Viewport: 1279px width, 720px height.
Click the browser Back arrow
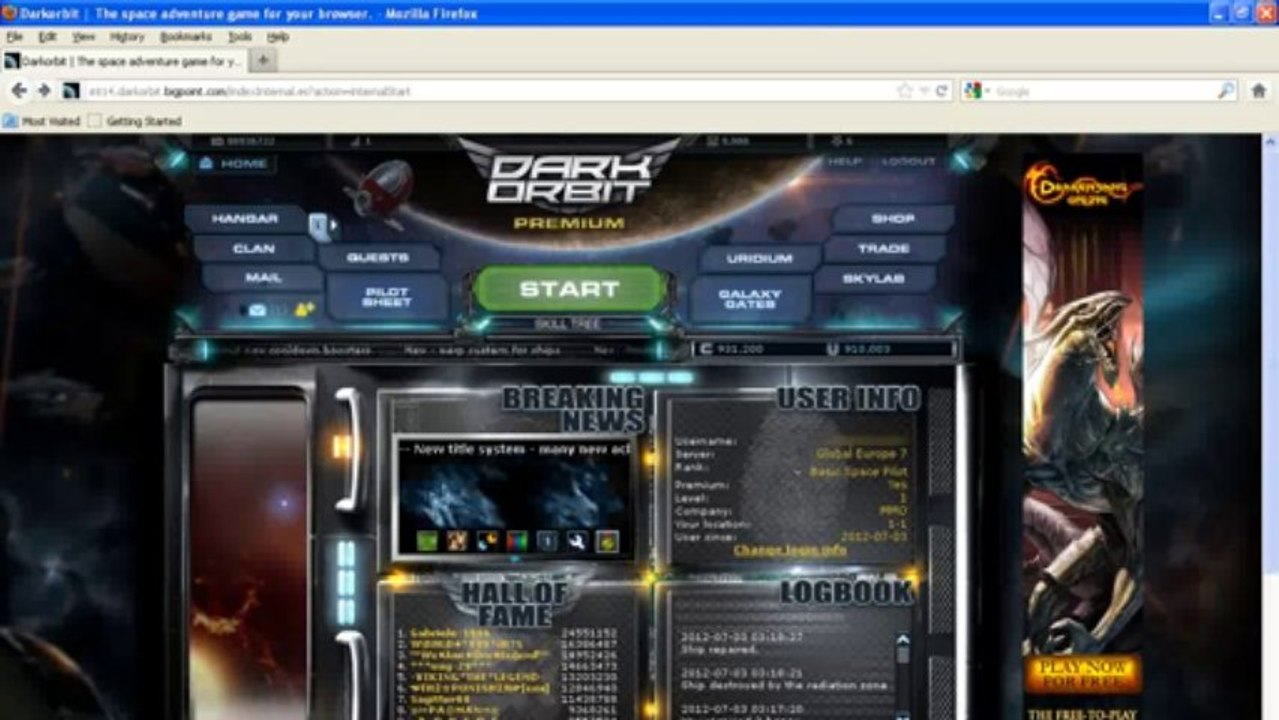click(19, 91)
